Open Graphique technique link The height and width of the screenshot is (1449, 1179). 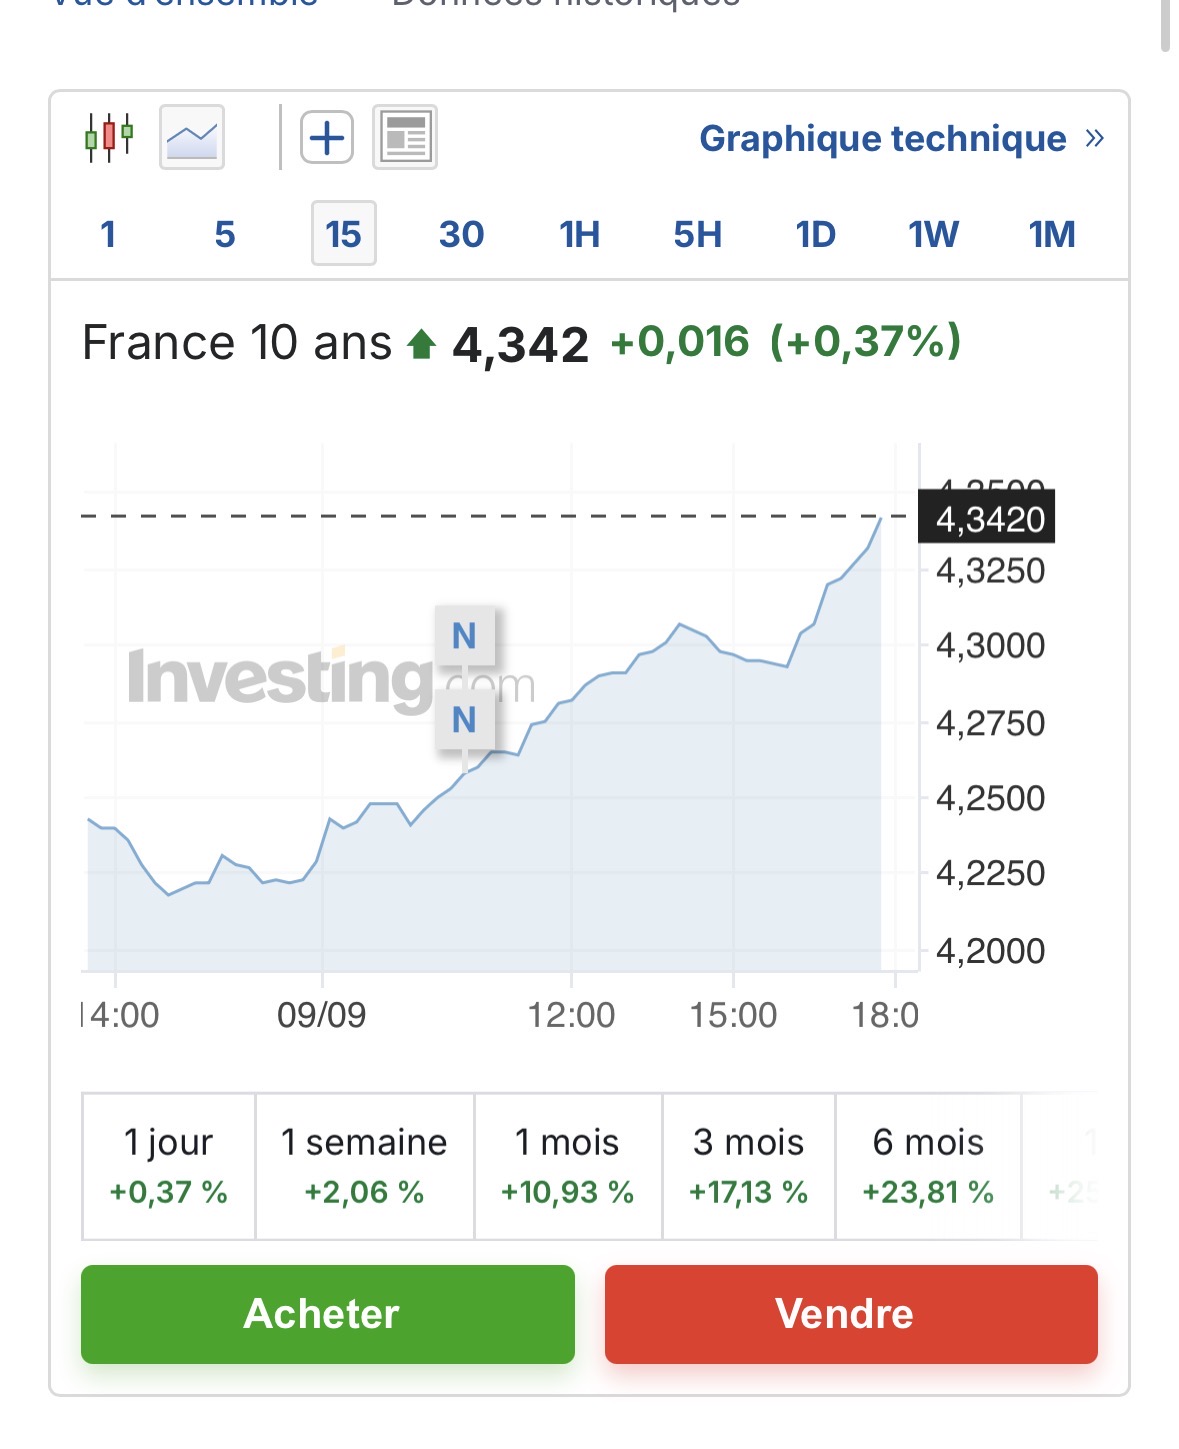[x=883, y=138]
